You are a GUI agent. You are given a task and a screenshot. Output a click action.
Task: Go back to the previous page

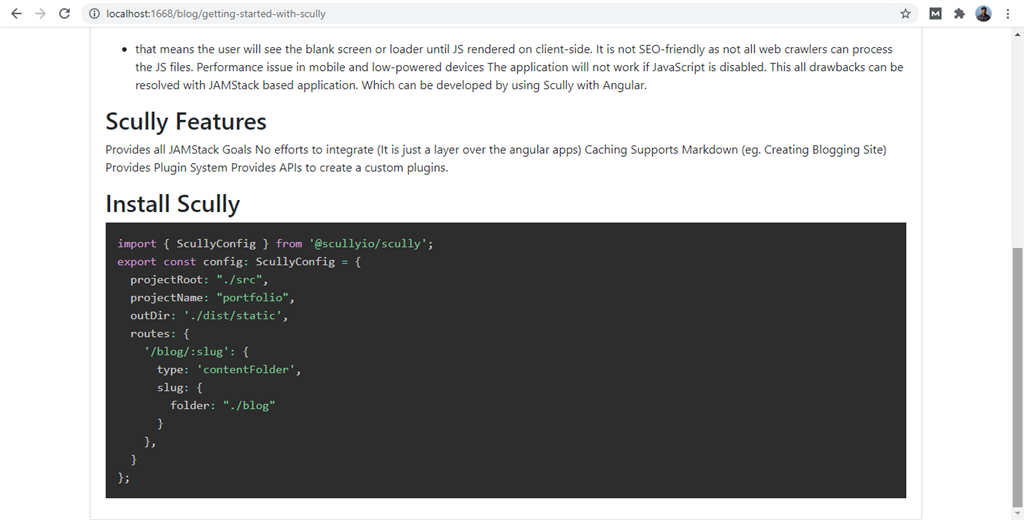pyautogui.click(x=16, y=14)
